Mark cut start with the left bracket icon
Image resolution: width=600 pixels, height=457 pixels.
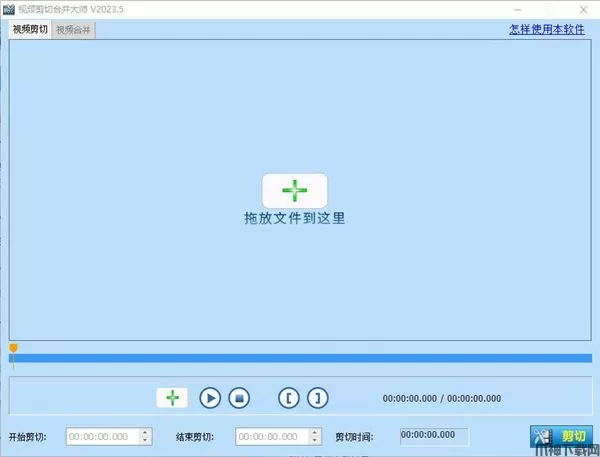point(289,398)
